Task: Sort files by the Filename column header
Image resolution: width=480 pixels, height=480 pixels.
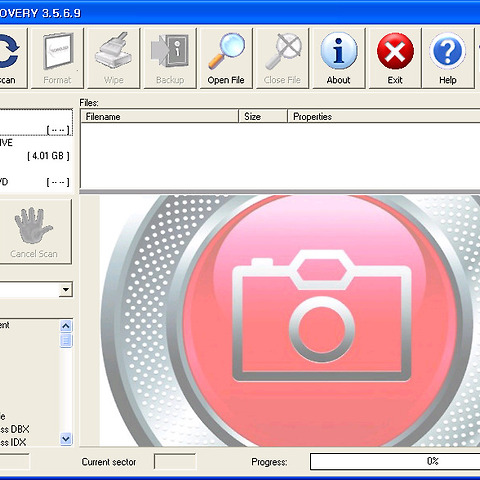Action: 159,116
